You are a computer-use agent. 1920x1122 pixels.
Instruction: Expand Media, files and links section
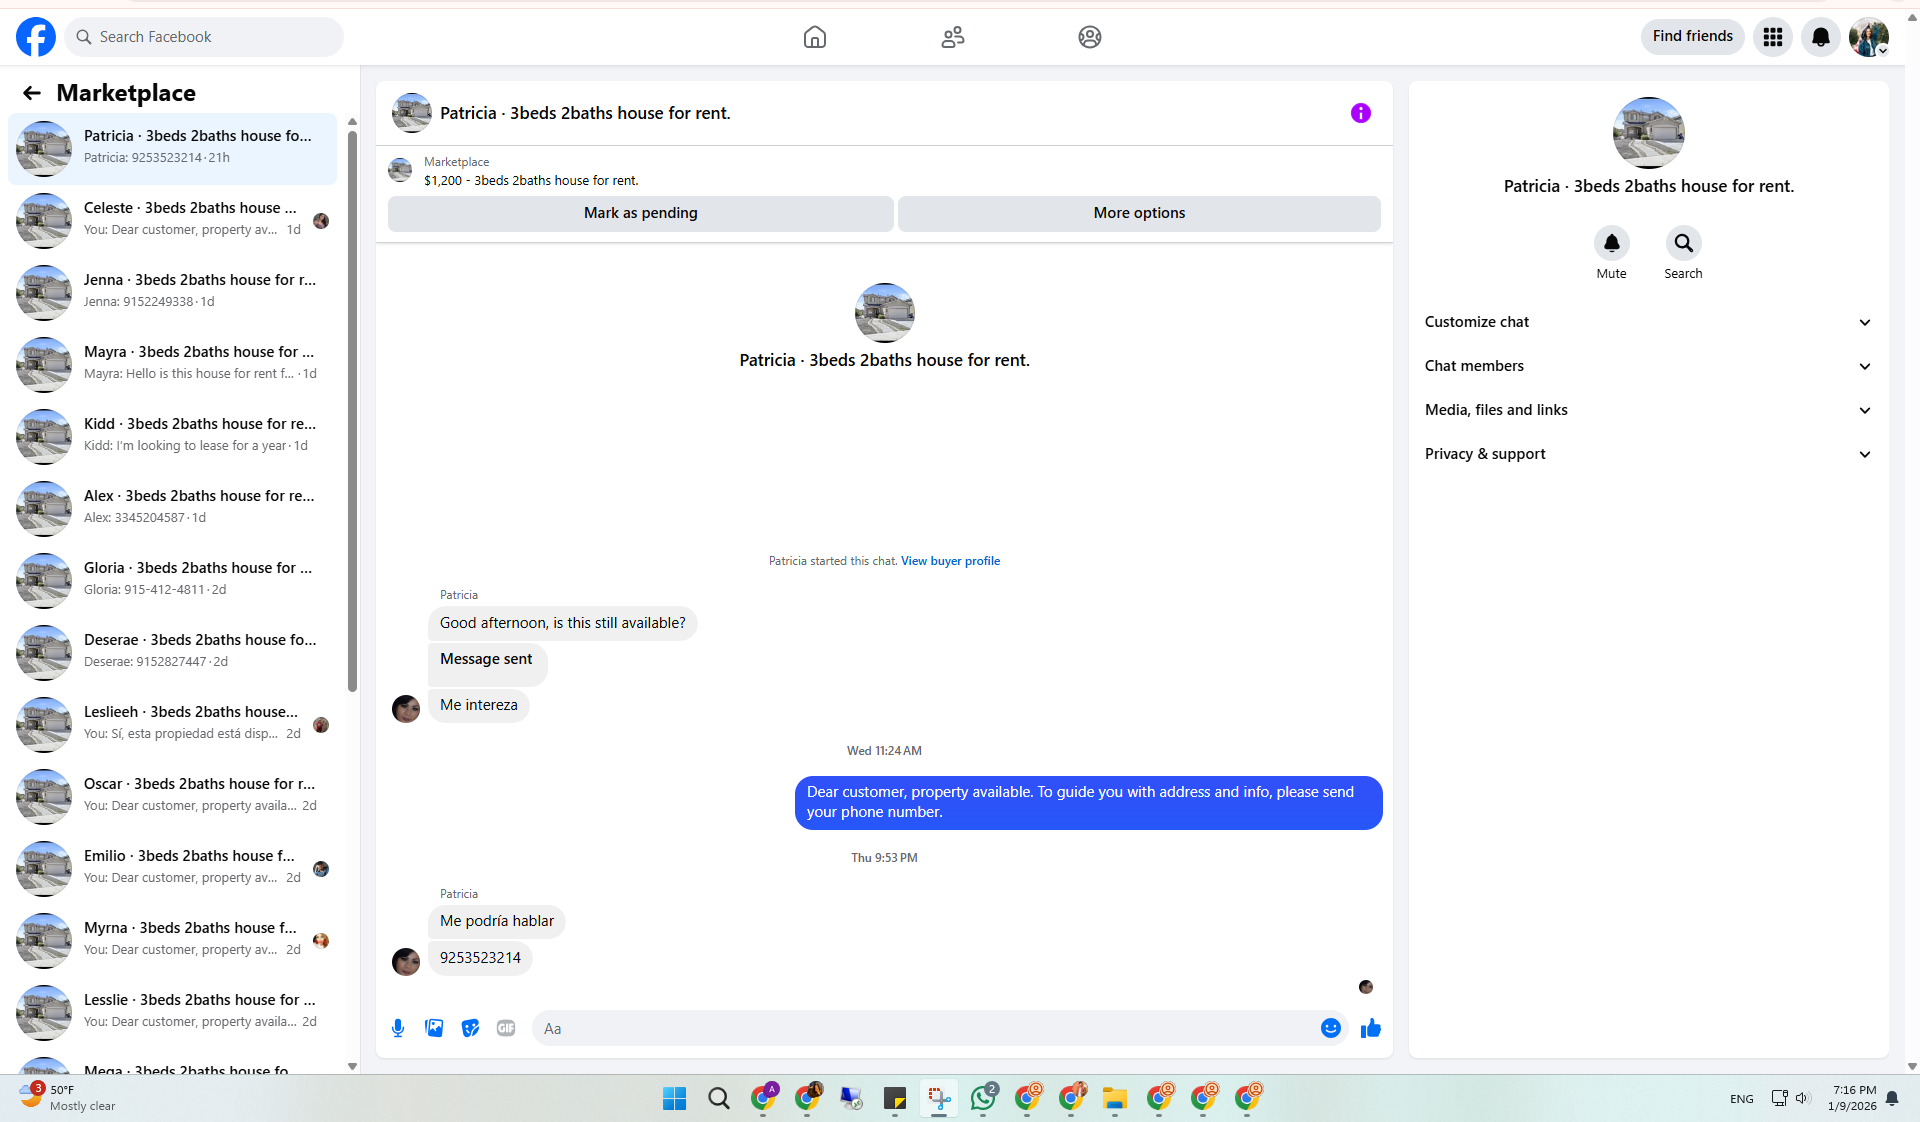click(x=1647, y=410)
